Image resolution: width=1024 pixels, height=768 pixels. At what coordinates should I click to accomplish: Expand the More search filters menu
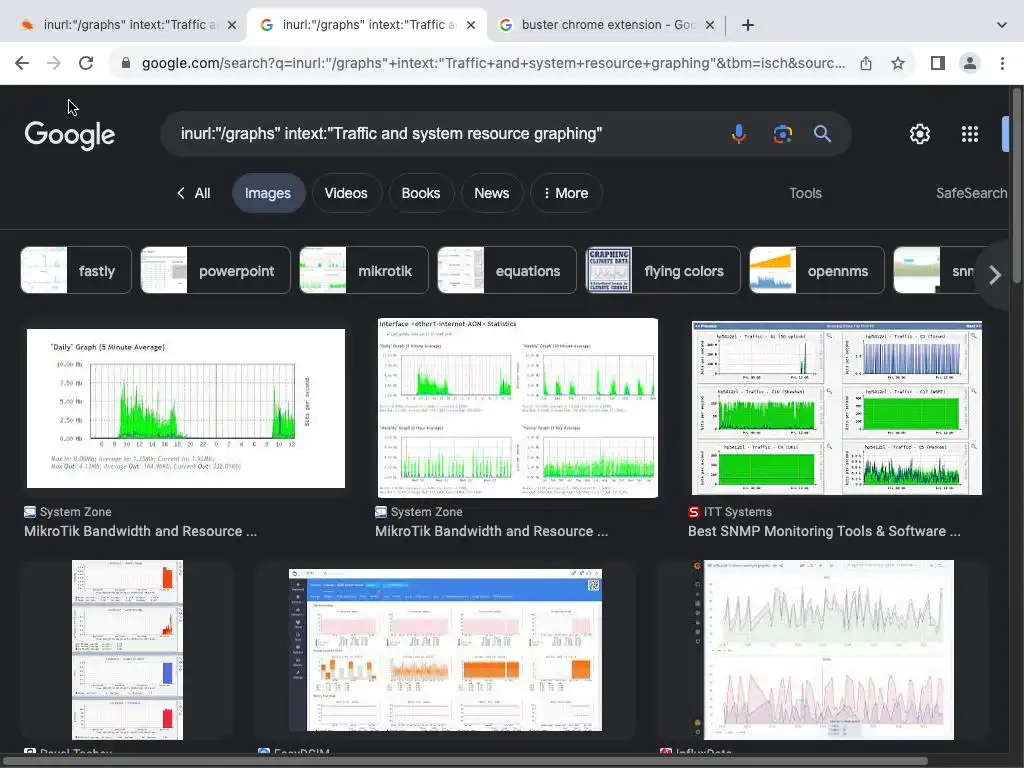click(x=566, y=193)
